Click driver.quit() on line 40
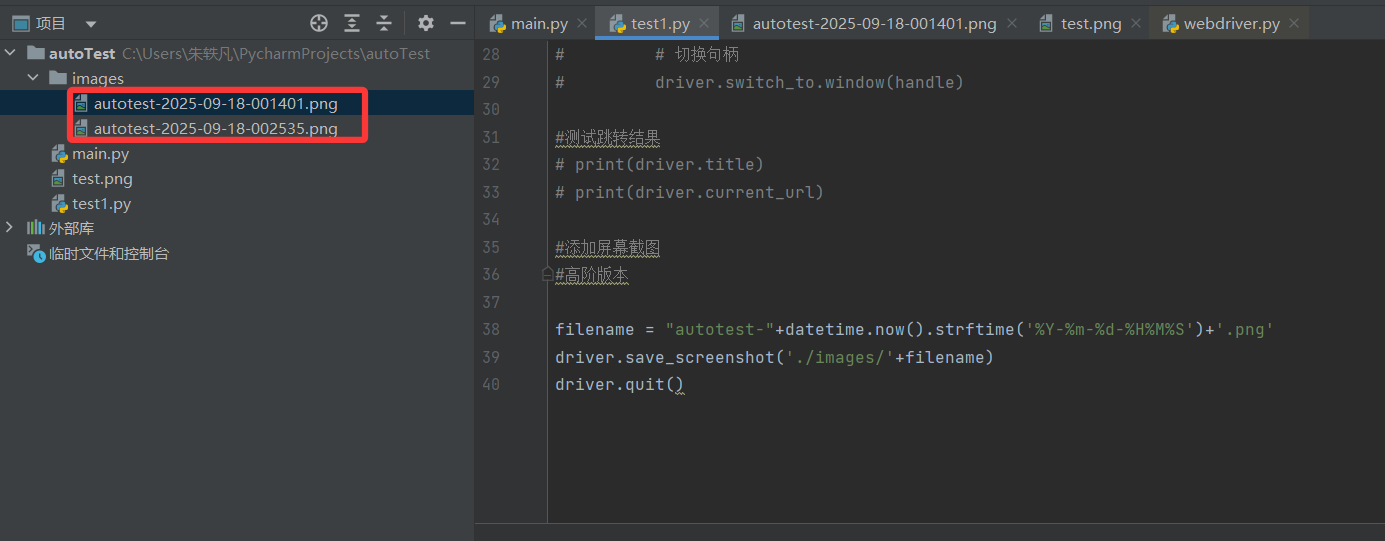This screenshot has width=1385, height=541. pos(619,384)
